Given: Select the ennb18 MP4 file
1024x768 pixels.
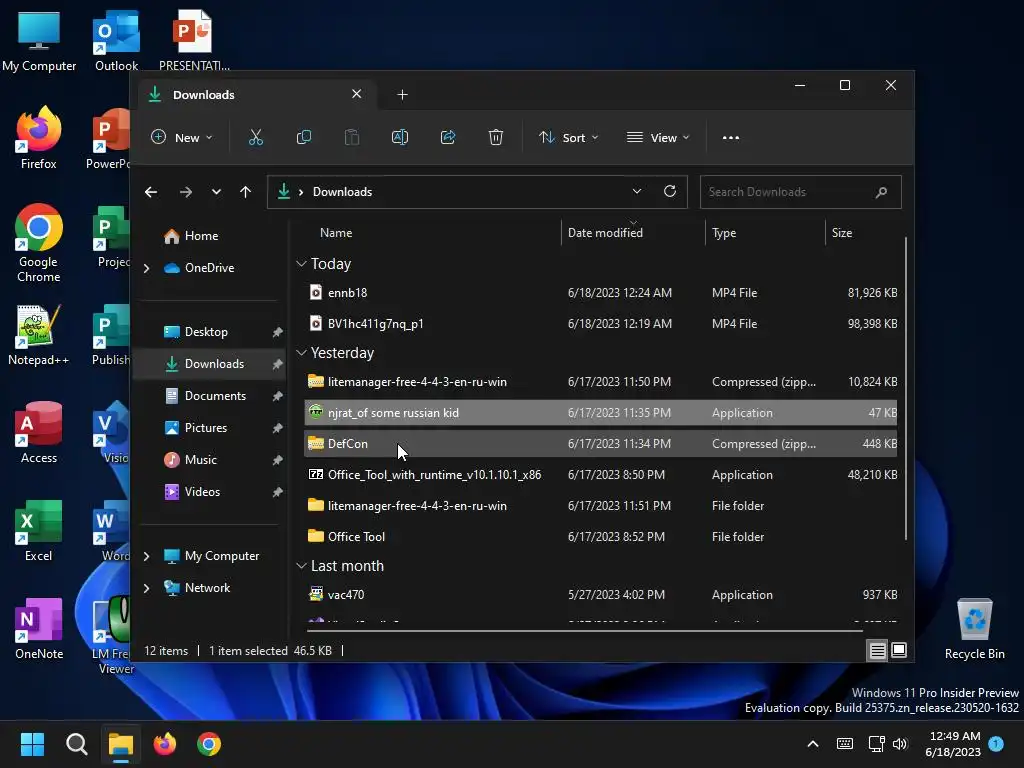Looking at the screenshot, I should (x=601, y=293).
